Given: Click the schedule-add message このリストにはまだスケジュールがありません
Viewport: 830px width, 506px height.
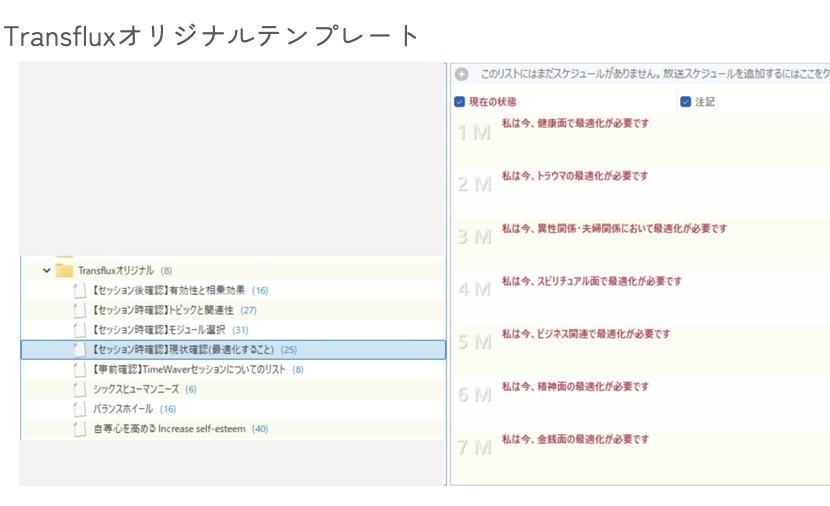Looking at the screenshot, I should [x=655, y=74].
